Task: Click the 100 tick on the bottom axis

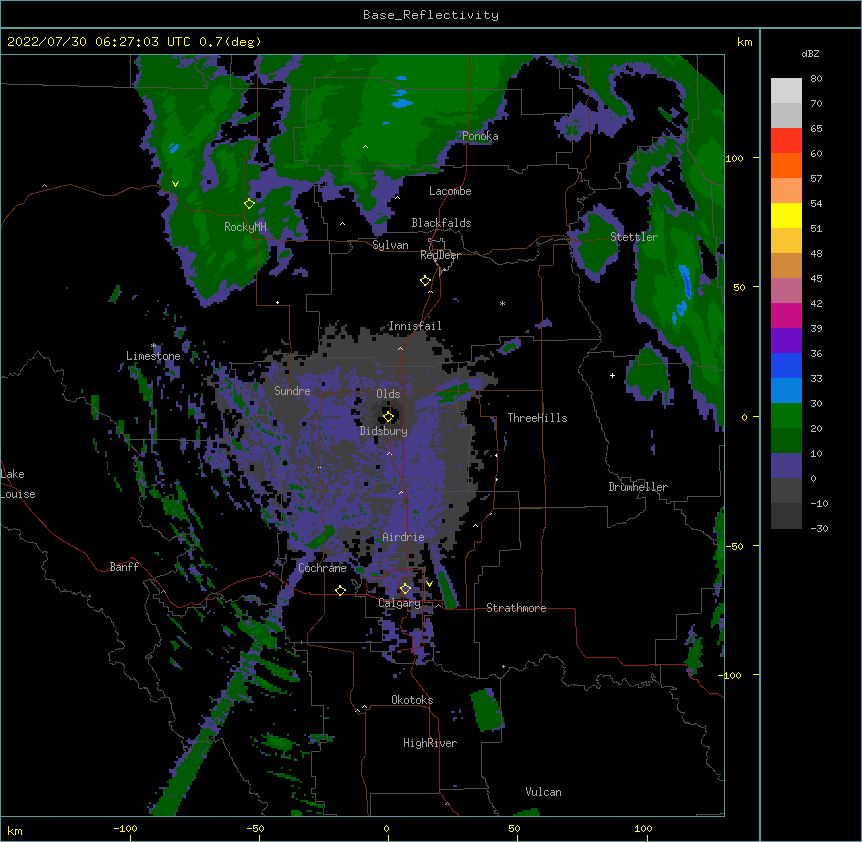Action: click(x=643, y=828)
